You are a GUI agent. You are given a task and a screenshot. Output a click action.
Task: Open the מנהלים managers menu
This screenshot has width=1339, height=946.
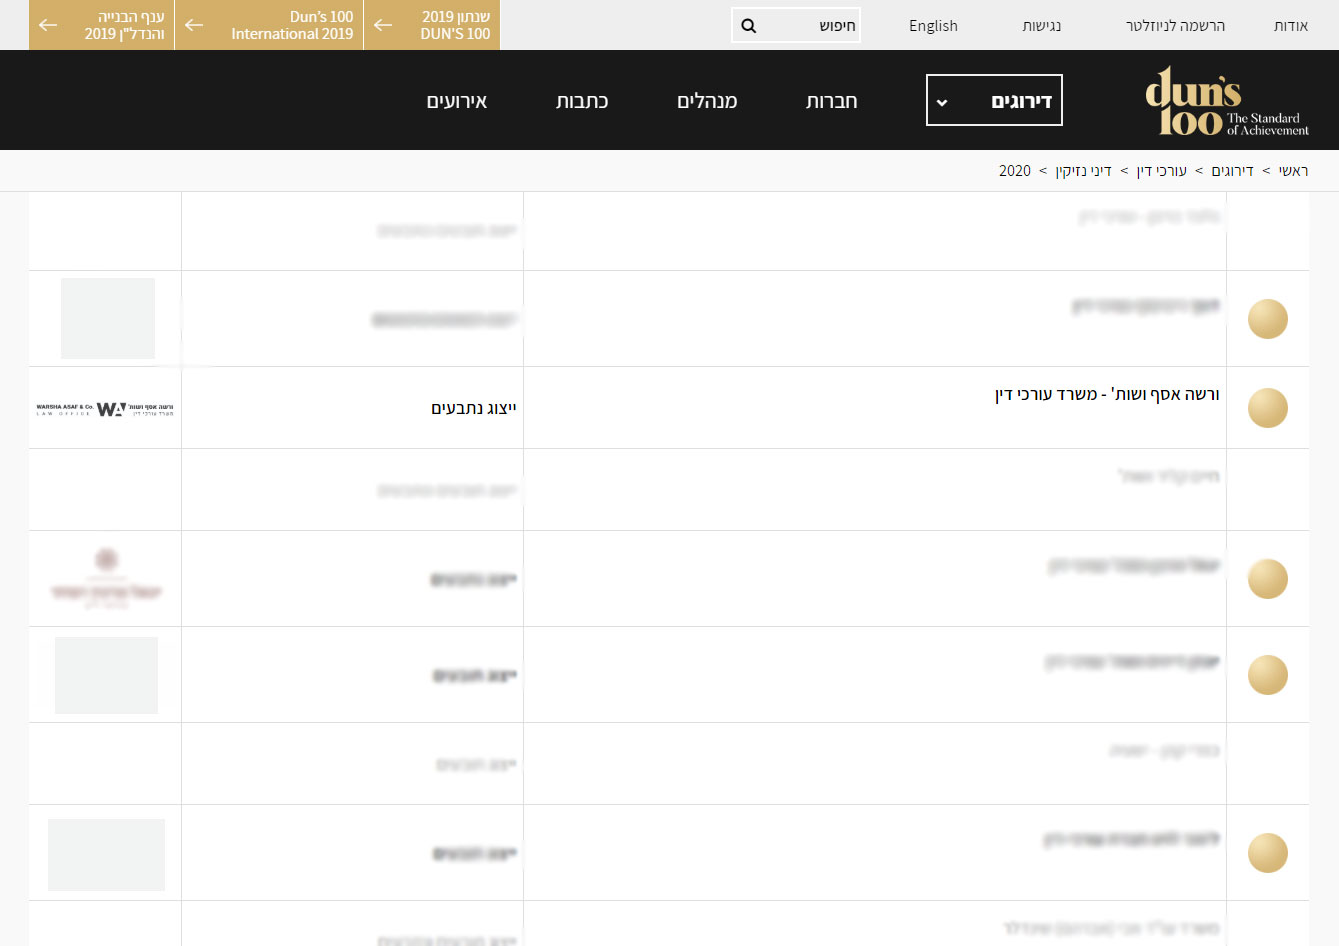[x=707, y=101]
